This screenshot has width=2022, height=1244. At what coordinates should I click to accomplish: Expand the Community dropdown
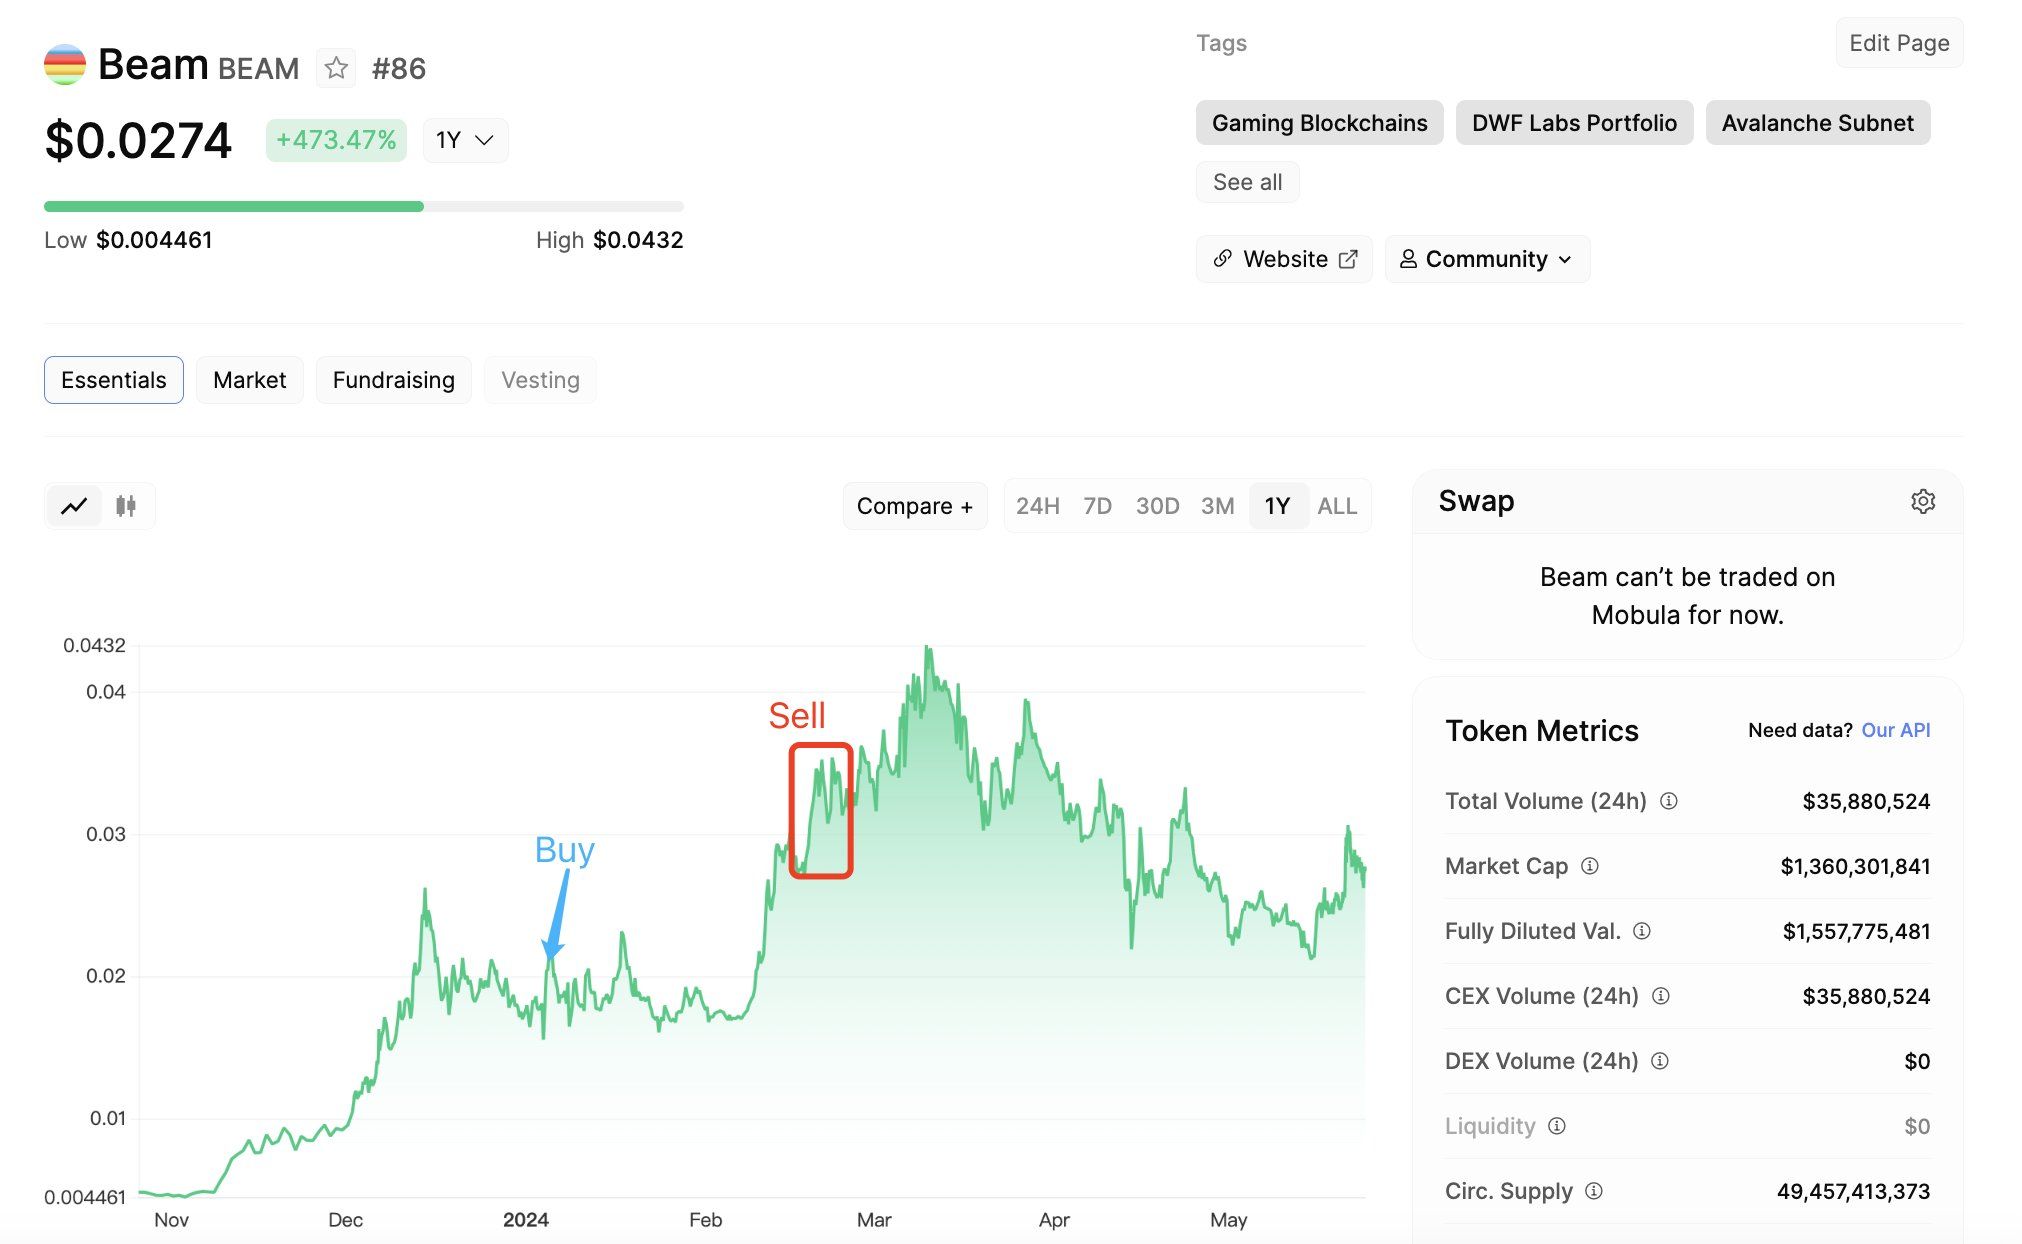pos(1487,259)
